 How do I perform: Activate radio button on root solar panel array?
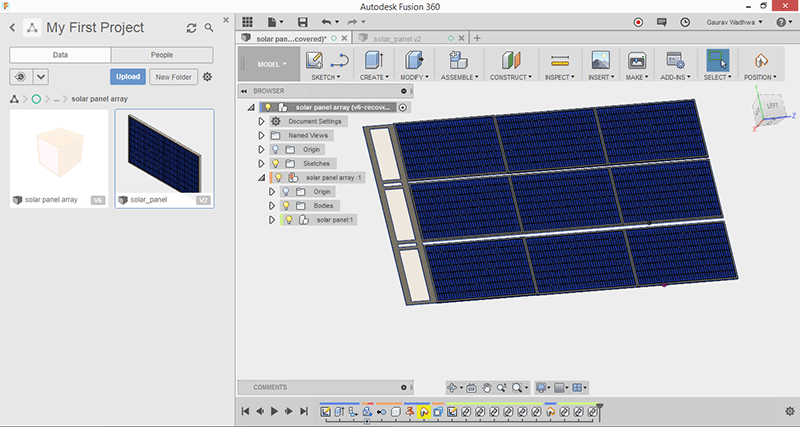[x=402, y=107]
